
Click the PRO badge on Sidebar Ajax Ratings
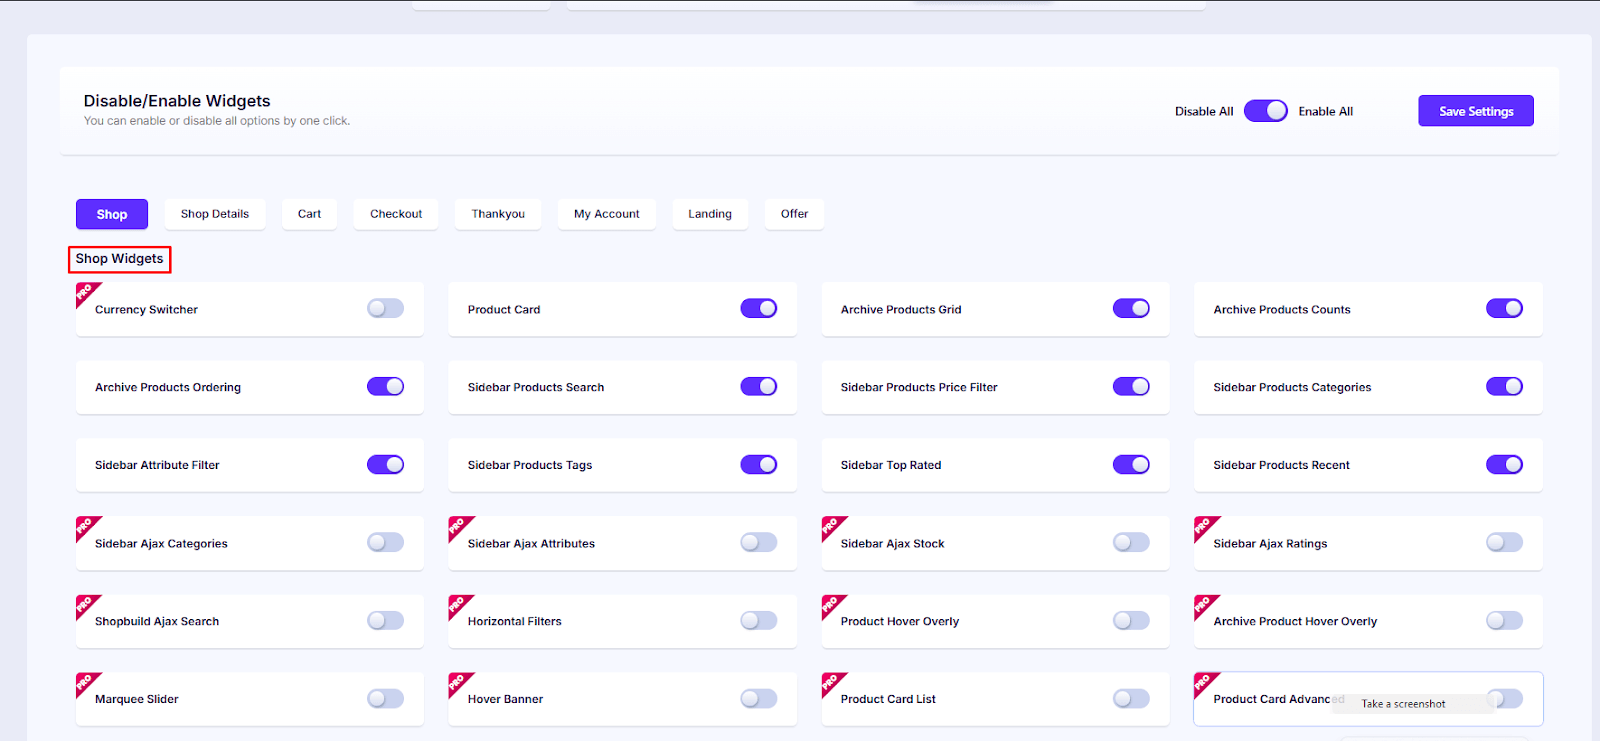(1204, 527)
